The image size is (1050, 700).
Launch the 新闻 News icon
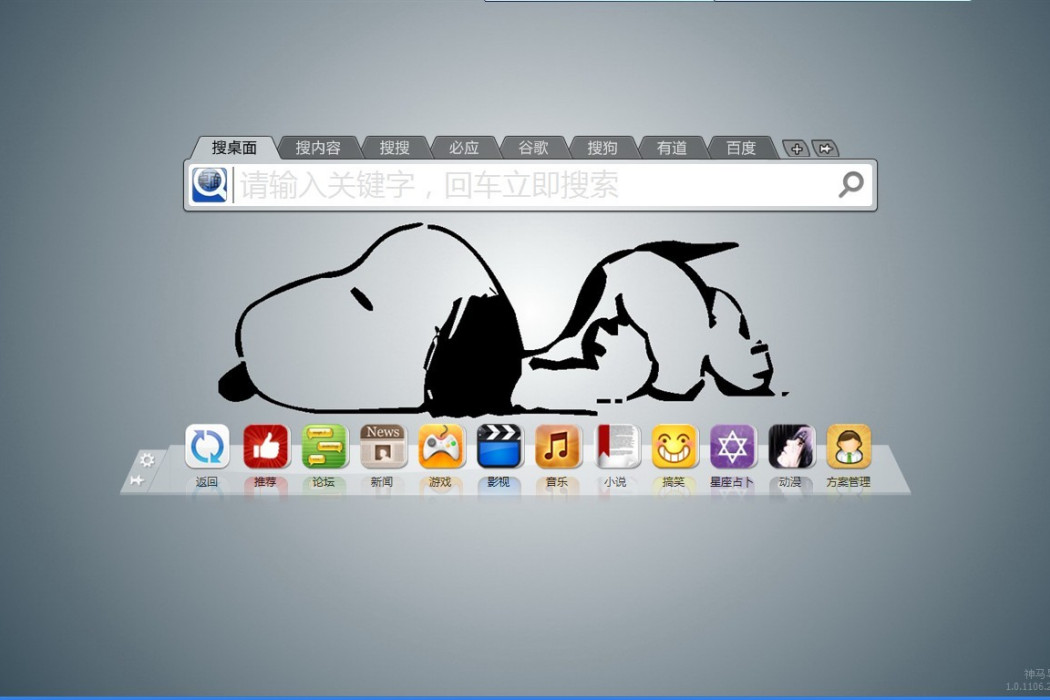(x=383, y=447)
